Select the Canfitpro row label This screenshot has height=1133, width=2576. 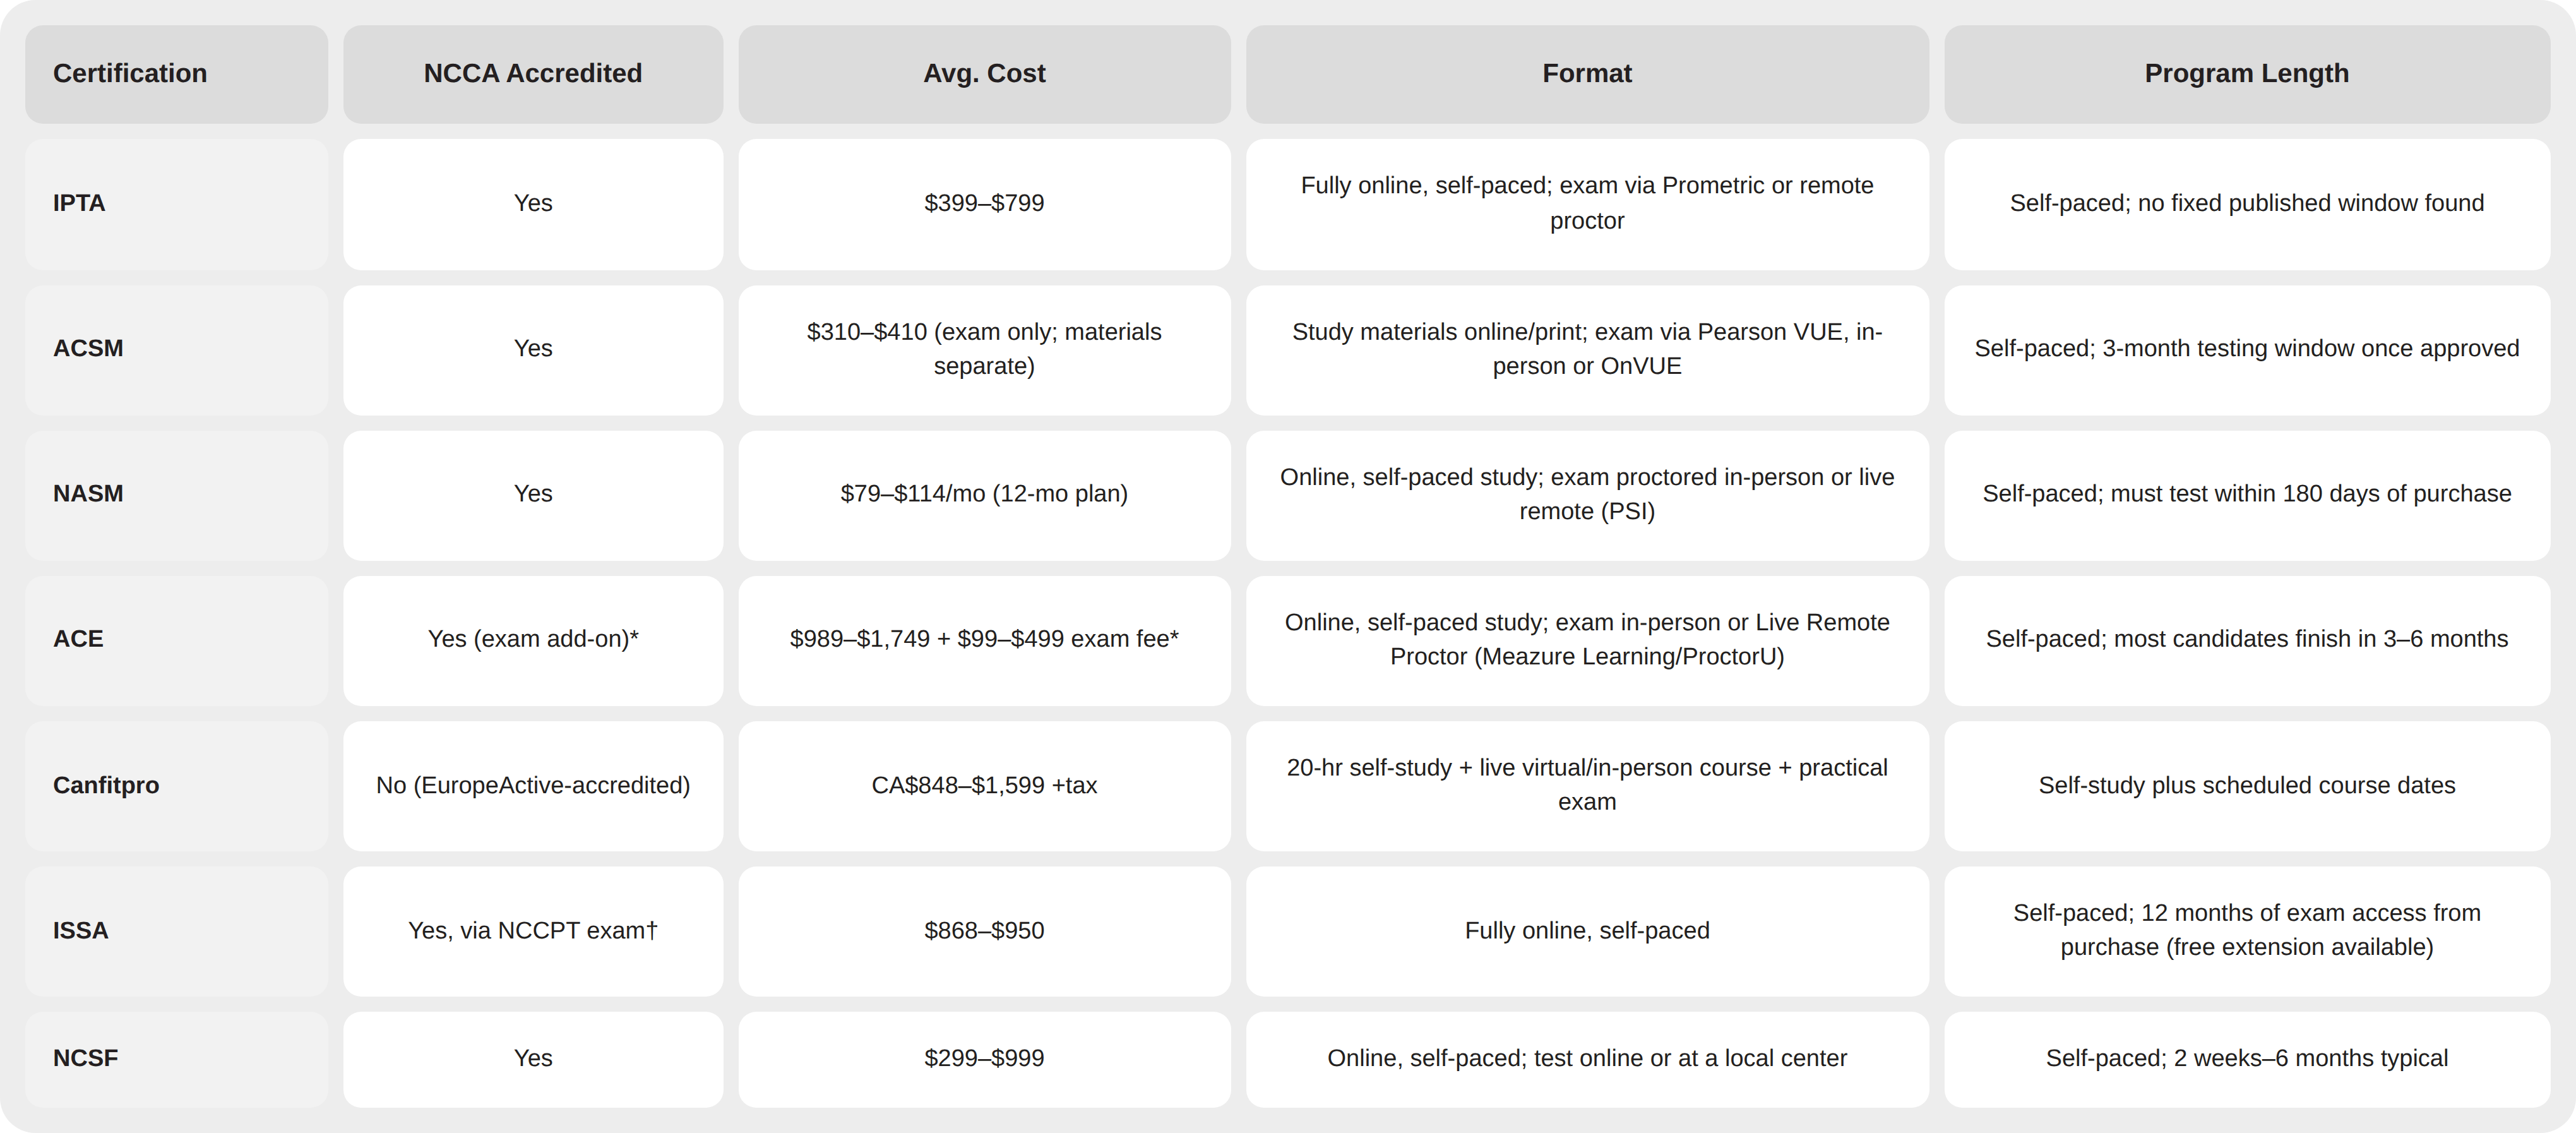[176, 786]
